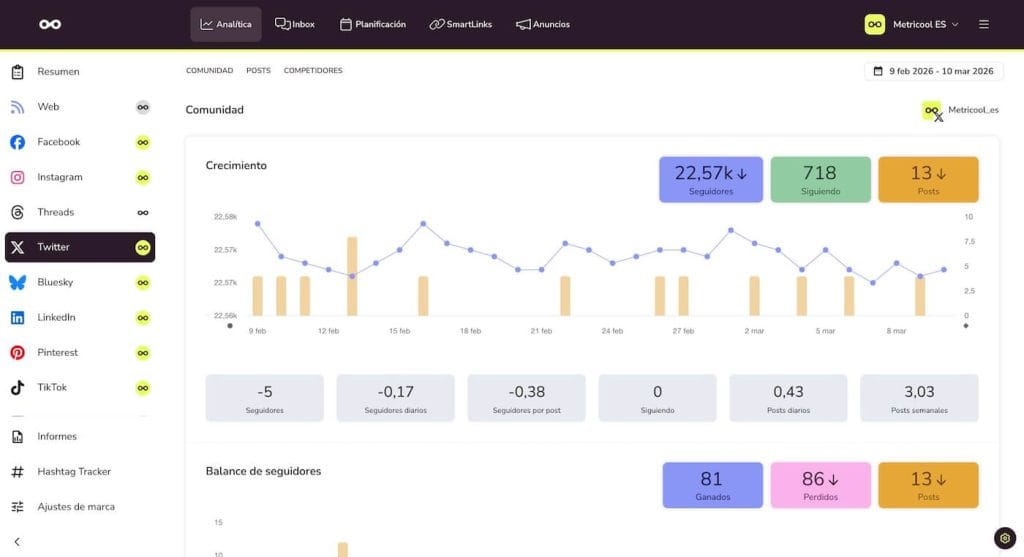
Task: Switch to the Posts tab
Action: pyautogui.click(x=258, y=71)
